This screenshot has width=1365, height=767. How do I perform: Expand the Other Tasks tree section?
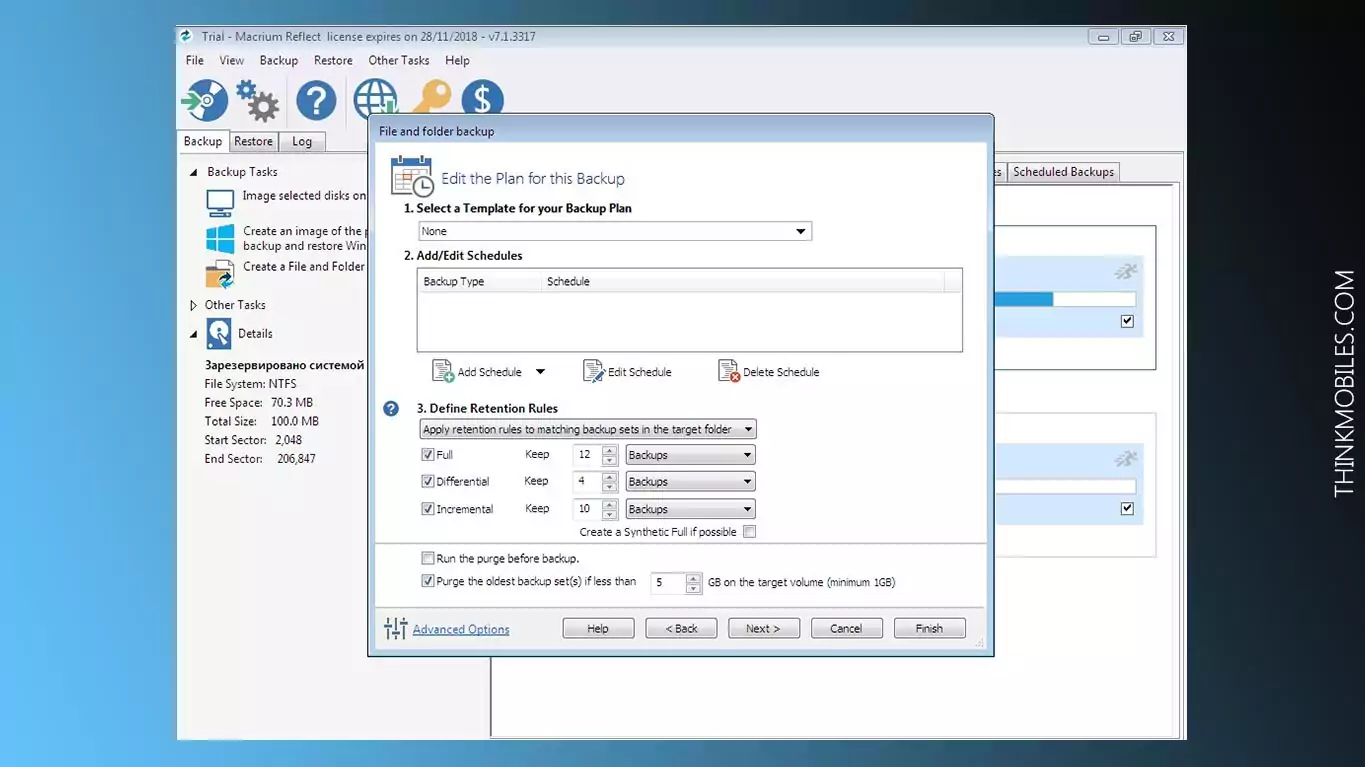193,305
